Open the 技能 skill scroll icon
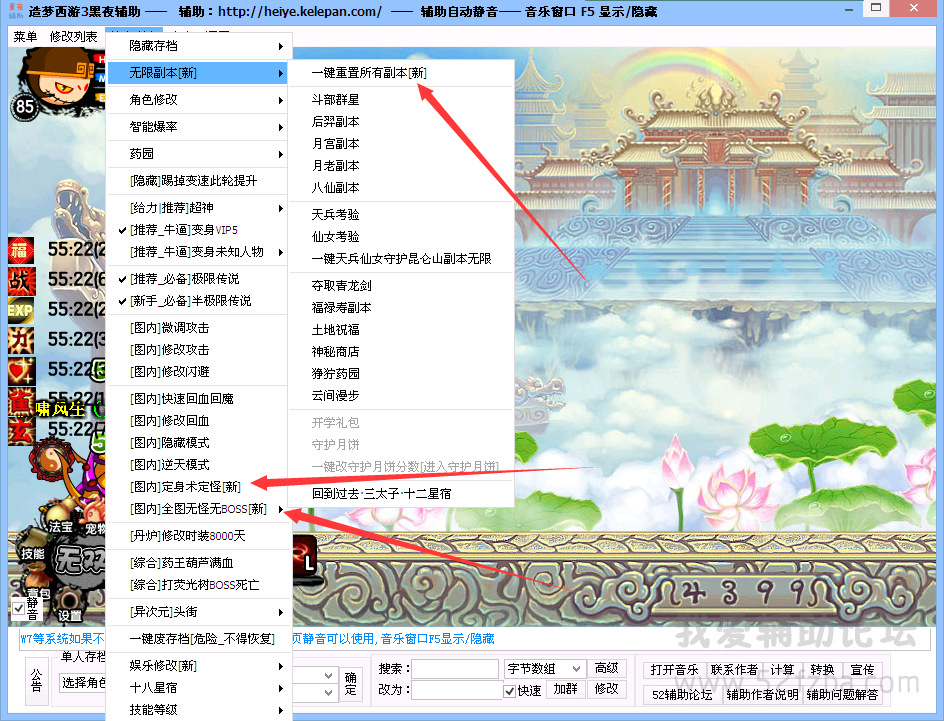This screenshot has height=721, width=944. pyautogui.click(x=31, y=551)
